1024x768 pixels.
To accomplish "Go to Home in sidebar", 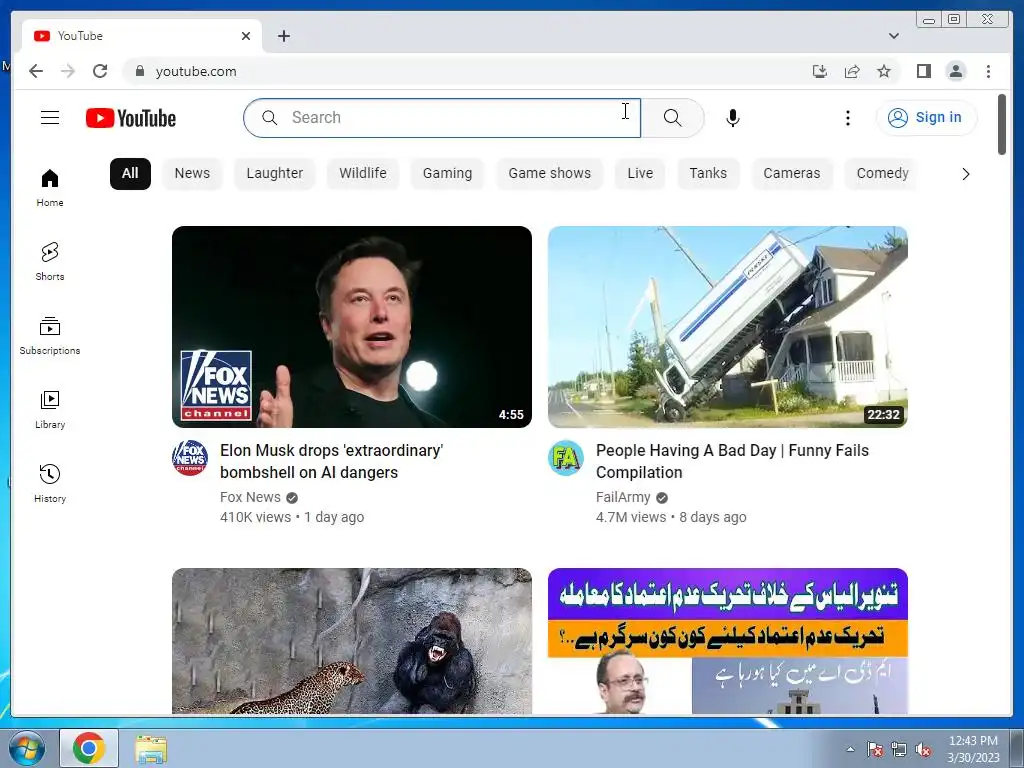I will [x=50, y=187].
